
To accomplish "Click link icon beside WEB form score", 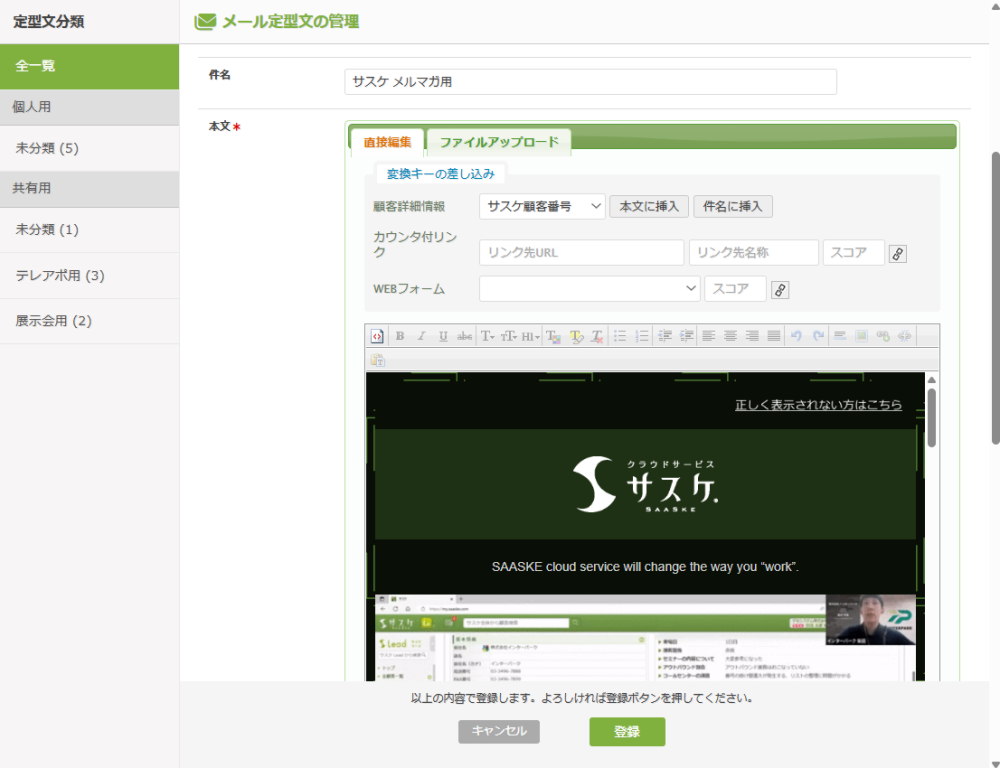I will pyautogui.click(x=780, y=290).
